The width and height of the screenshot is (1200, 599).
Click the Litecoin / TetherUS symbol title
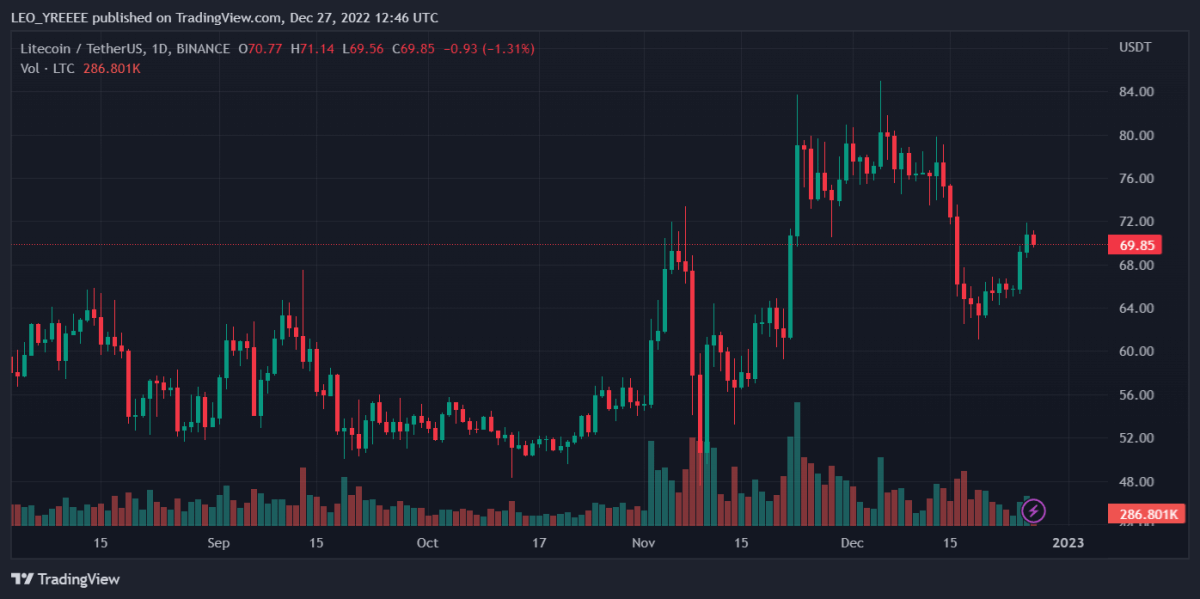[82, 48]
